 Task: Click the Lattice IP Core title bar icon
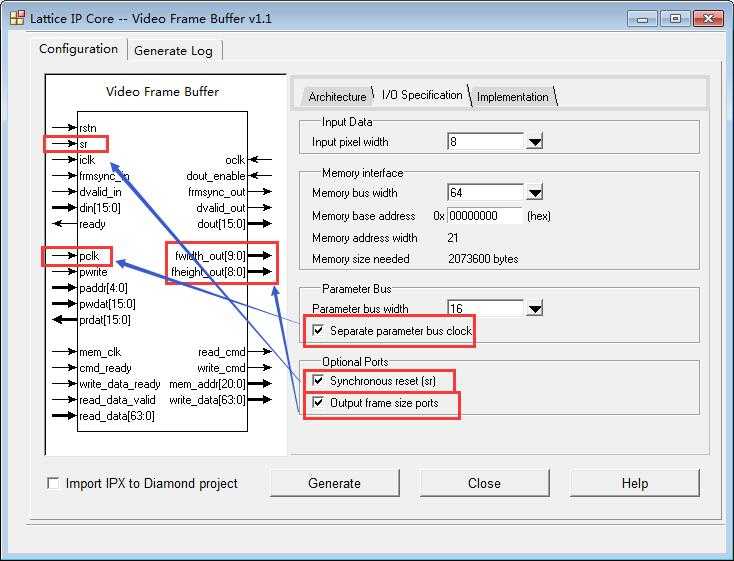tap(17, 18)
